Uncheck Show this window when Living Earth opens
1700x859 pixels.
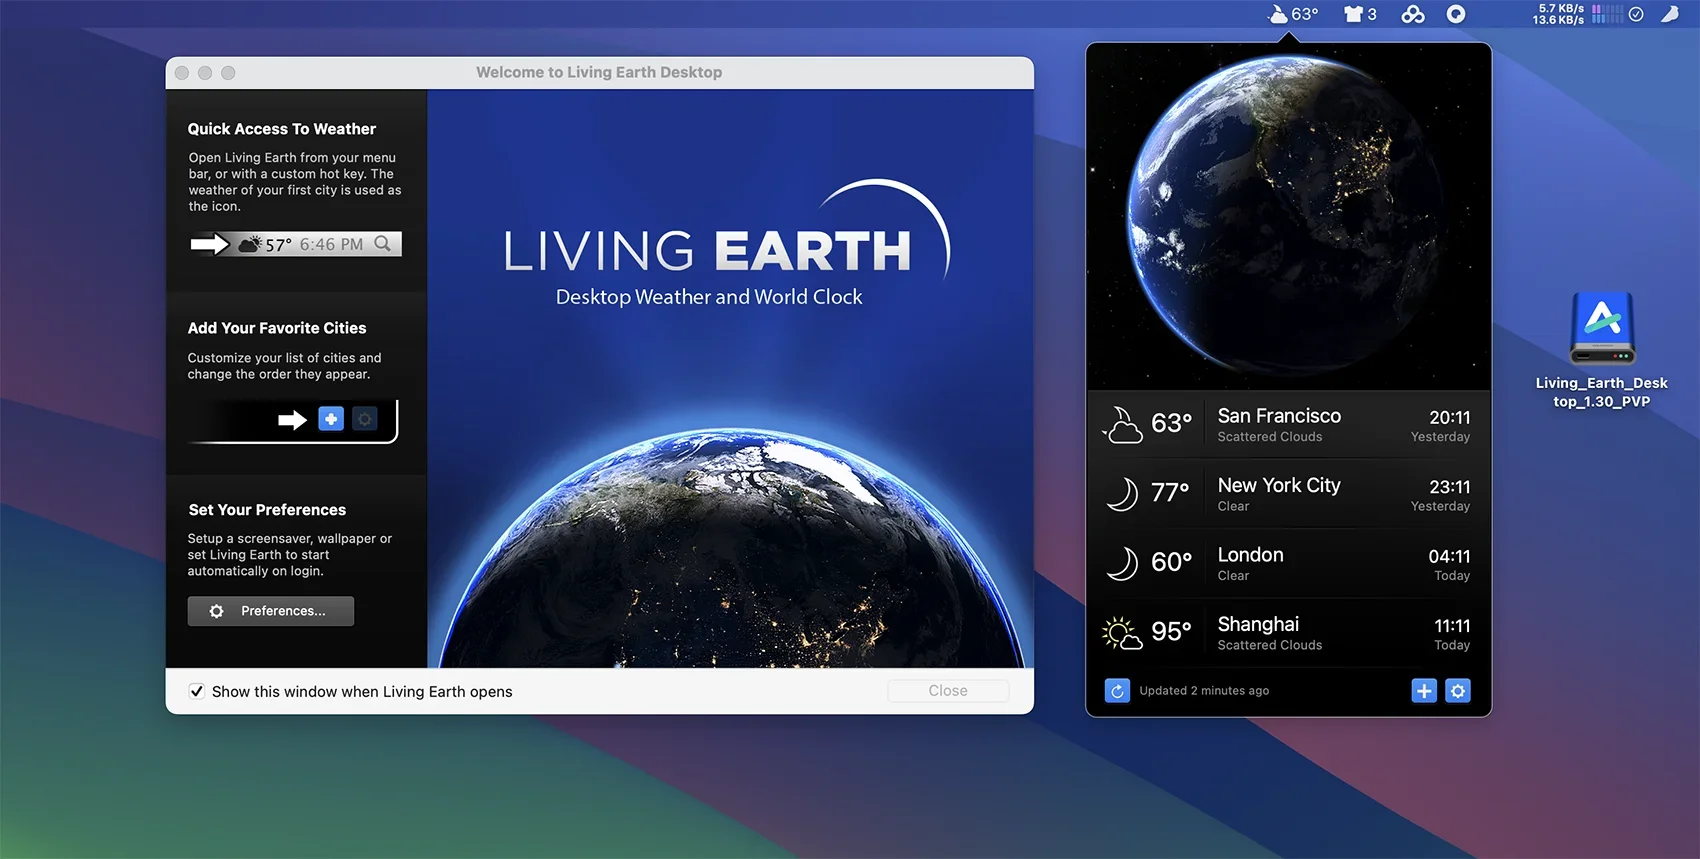[x=197, y=691]
